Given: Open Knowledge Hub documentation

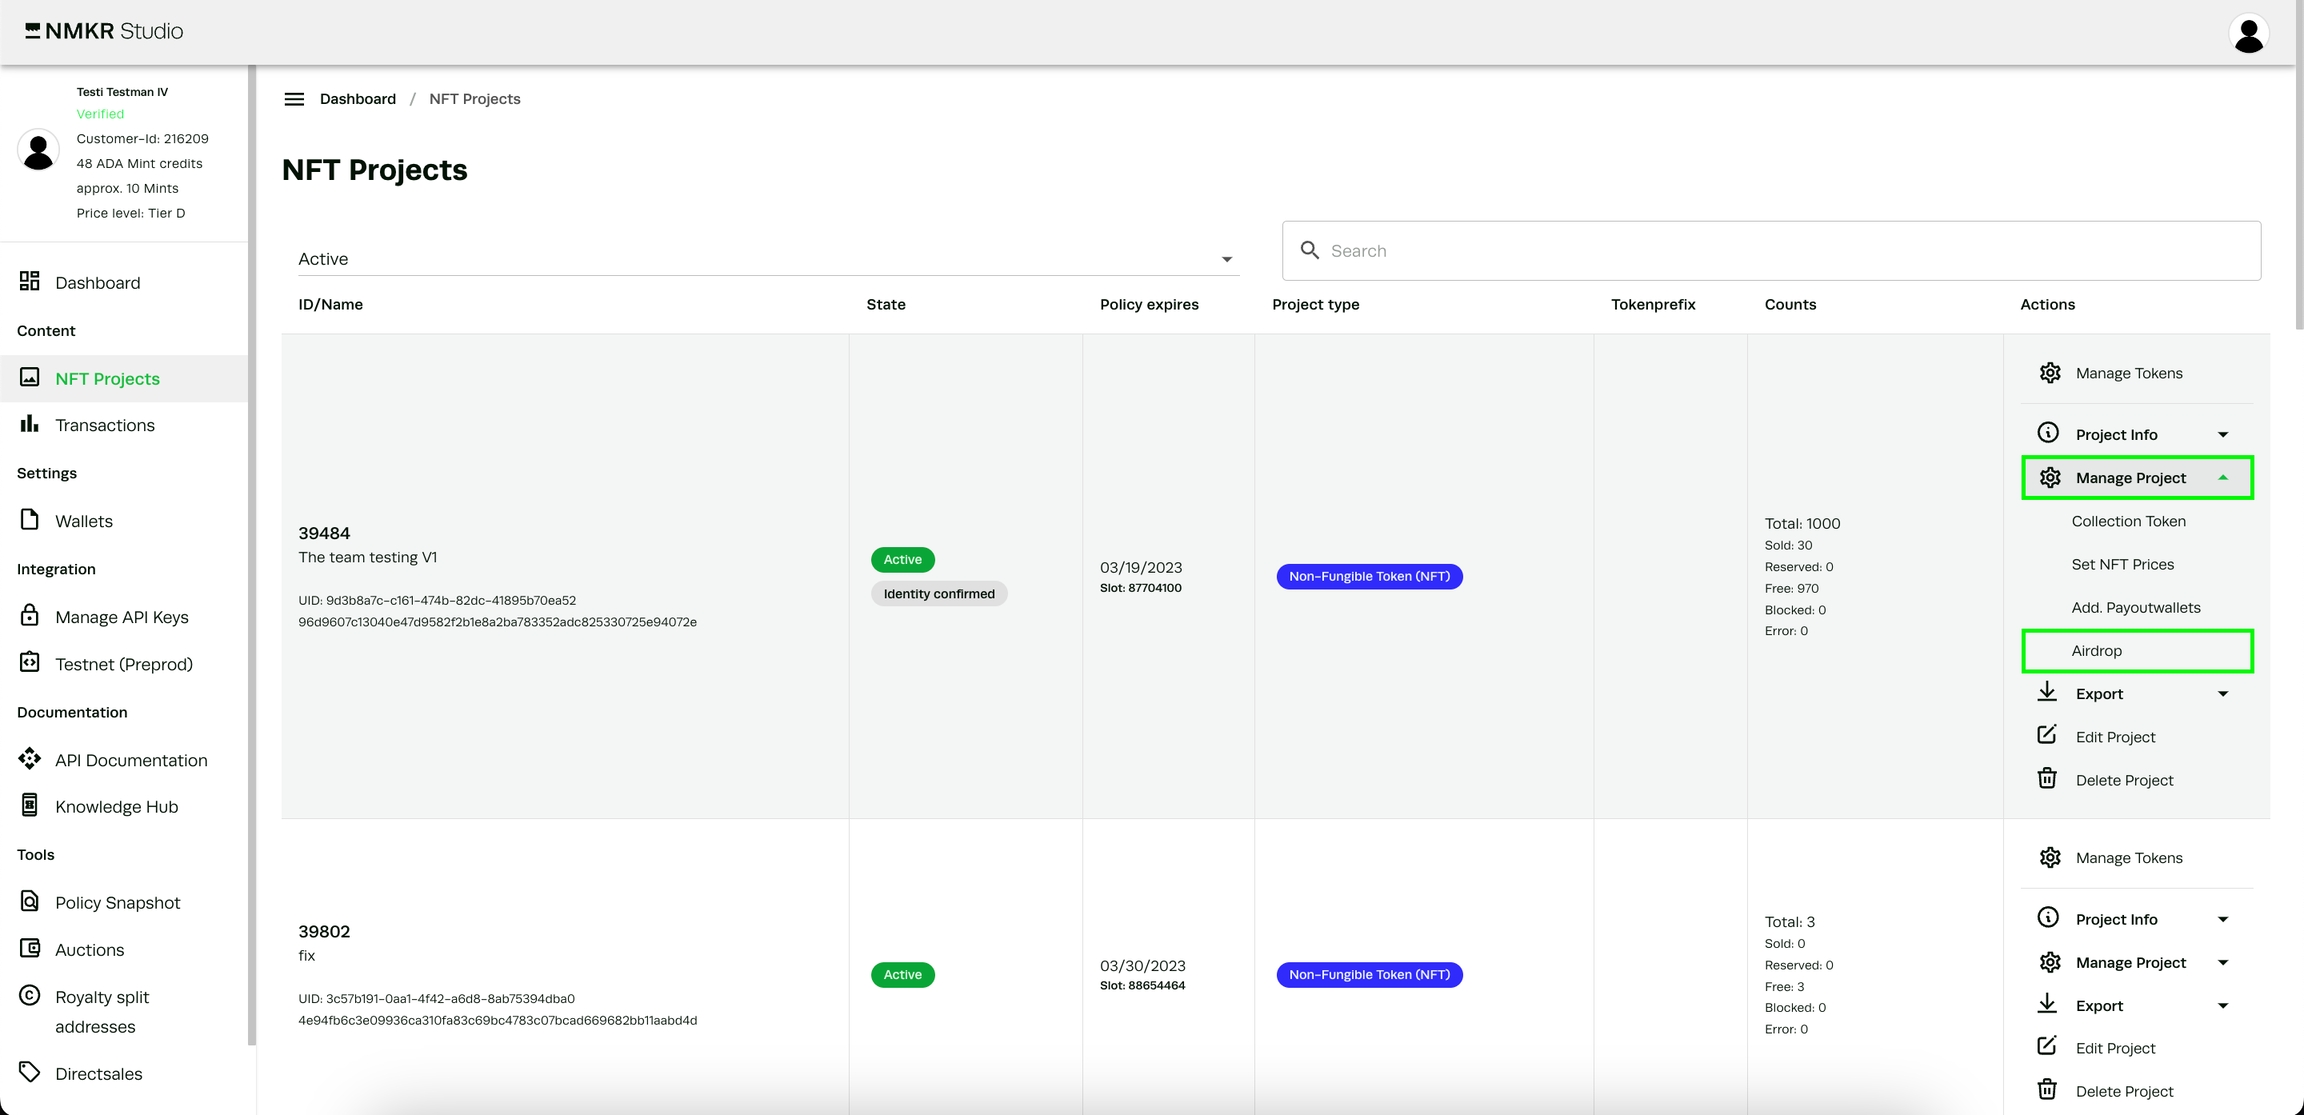Looking at the screenshot, I should [x=116, y=807].
